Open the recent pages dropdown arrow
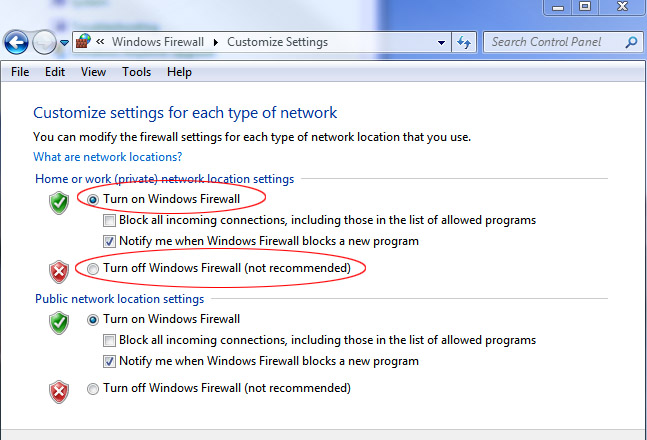Screen dimensions: 647x440 (65, 43)
